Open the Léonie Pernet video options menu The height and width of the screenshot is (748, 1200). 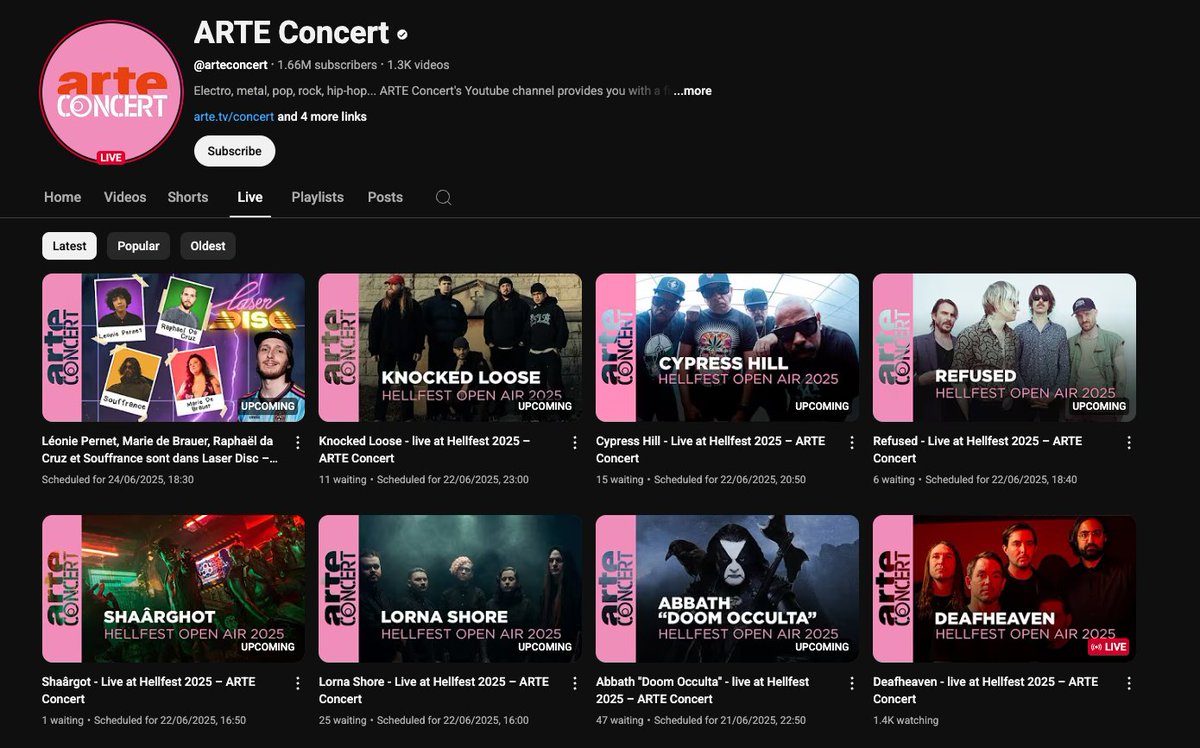point(297,441)
